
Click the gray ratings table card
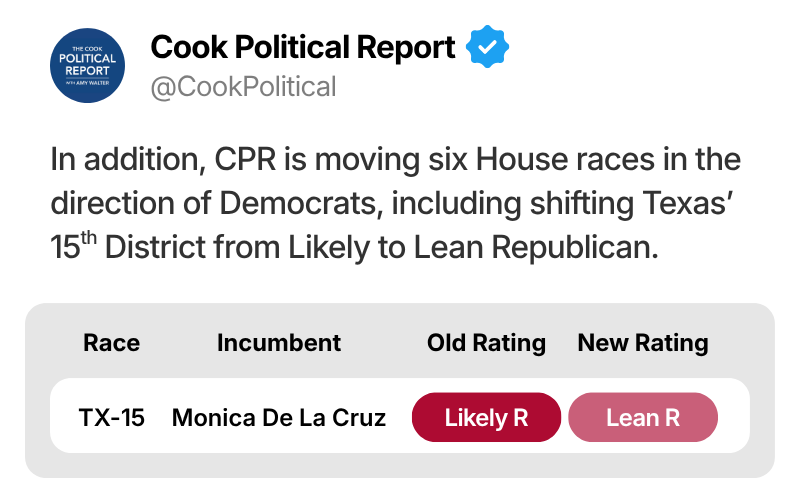[400, 390]
